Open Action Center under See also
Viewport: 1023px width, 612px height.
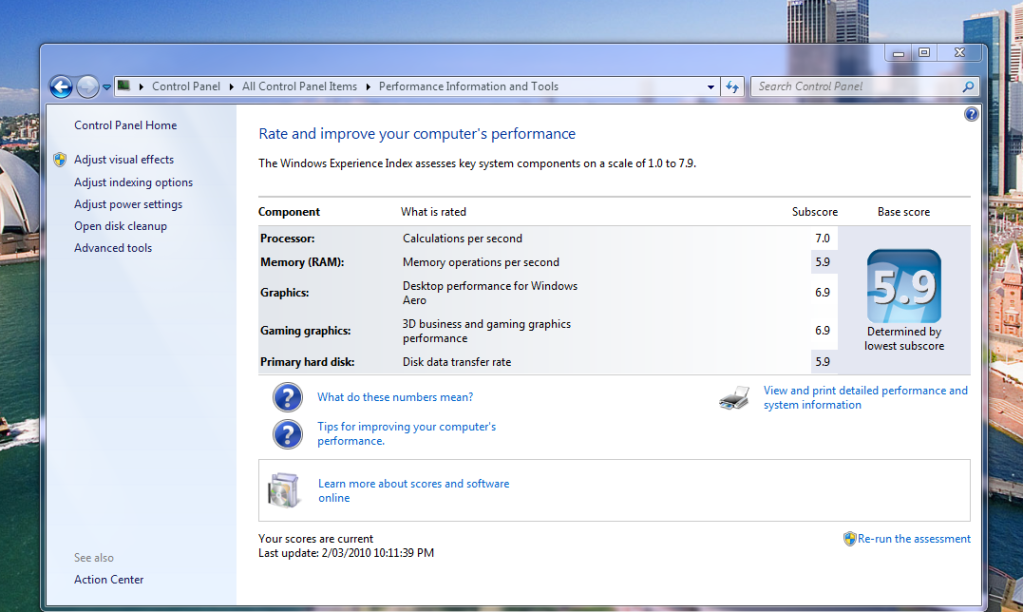pos(108,579)
